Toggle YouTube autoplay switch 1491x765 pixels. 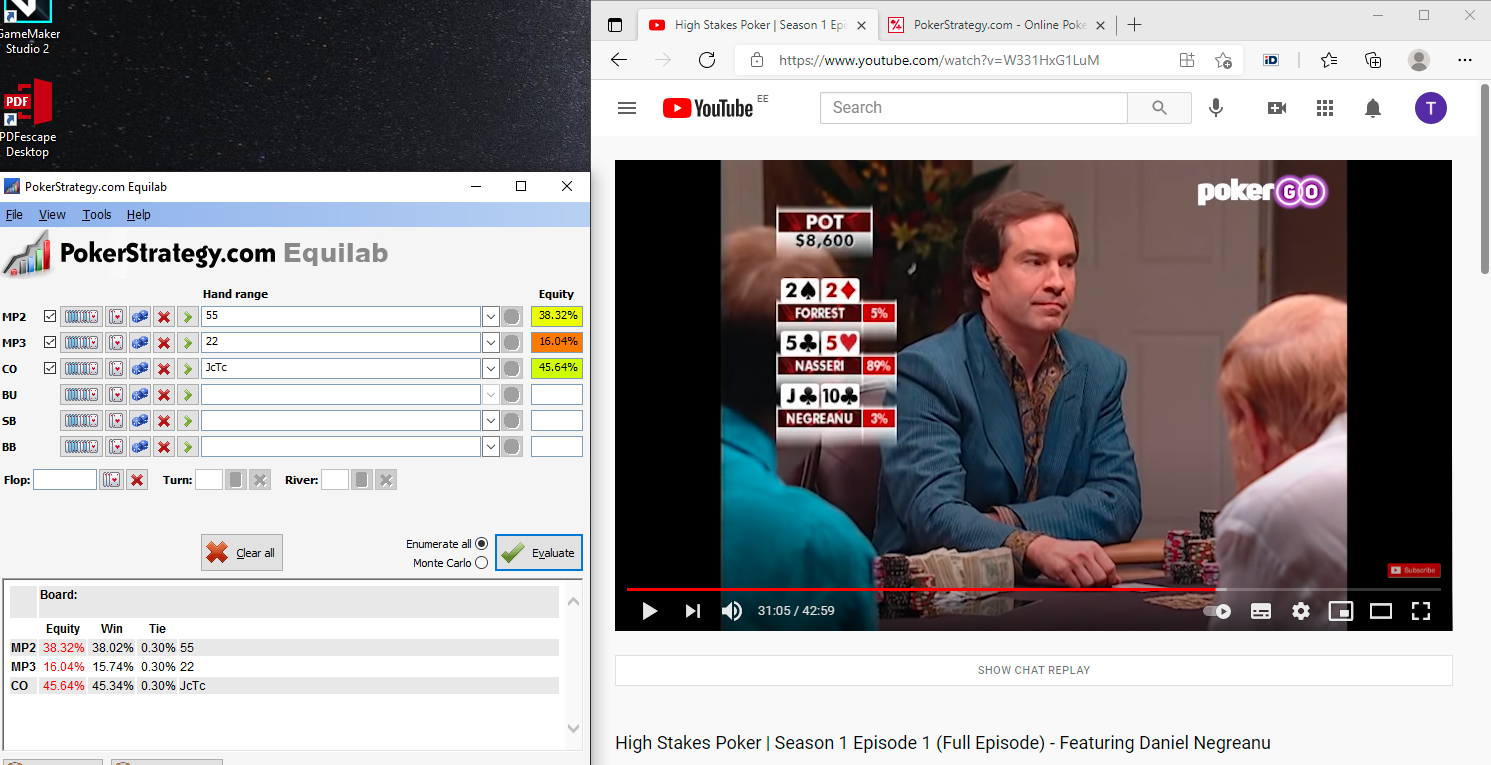click(x=1217, y=610)
